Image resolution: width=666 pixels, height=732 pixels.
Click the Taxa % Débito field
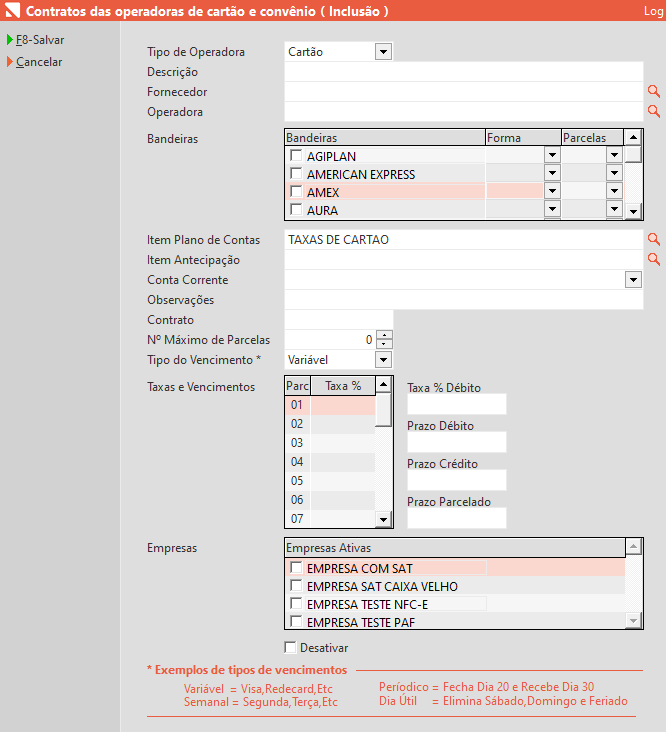click(x=456, y=404)
